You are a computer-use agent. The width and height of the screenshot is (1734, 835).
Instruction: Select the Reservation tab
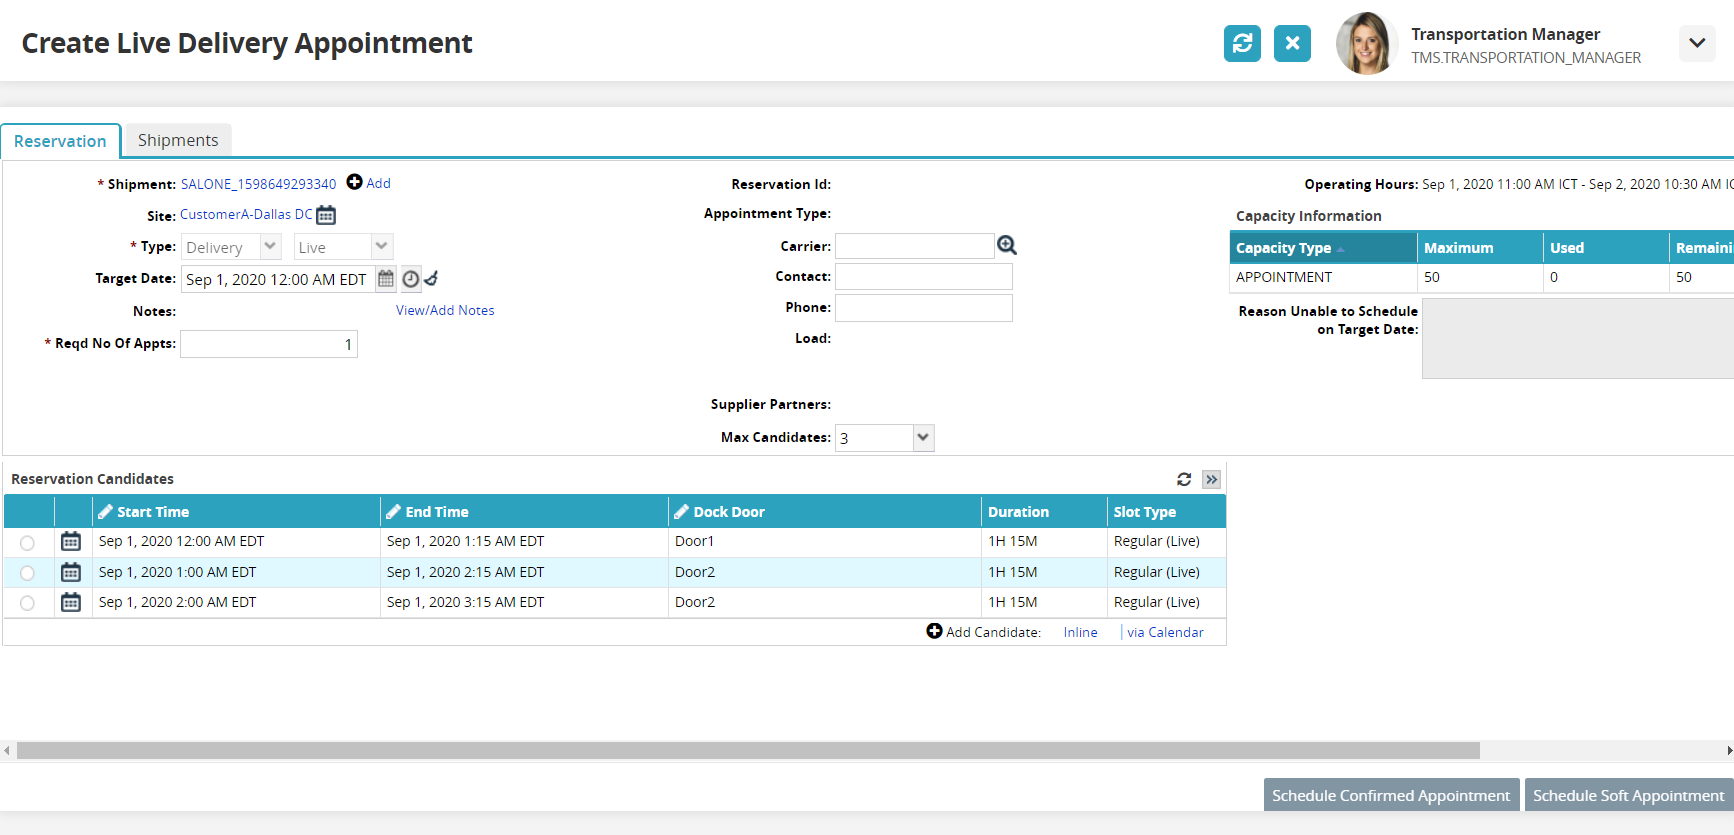(60, 141)
